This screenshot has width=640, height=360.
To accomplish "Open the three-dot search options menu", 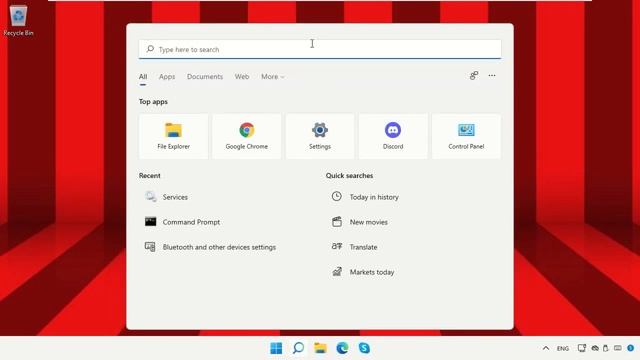I will pos(492,76).
